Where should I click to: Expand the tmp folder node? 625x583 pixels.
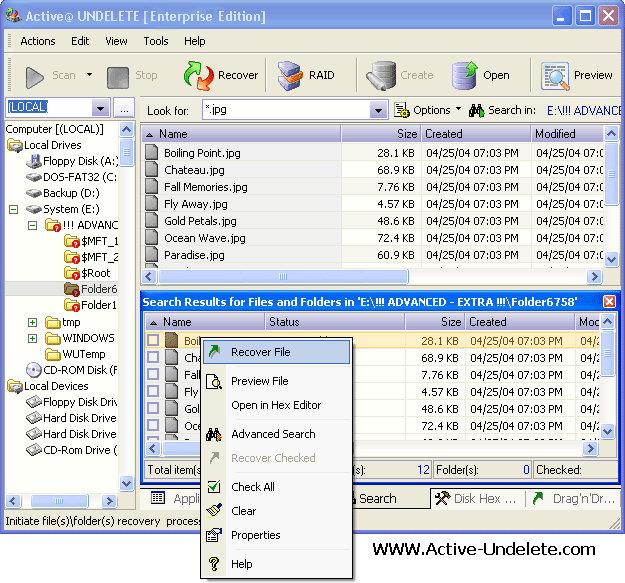tap(32, 322)
